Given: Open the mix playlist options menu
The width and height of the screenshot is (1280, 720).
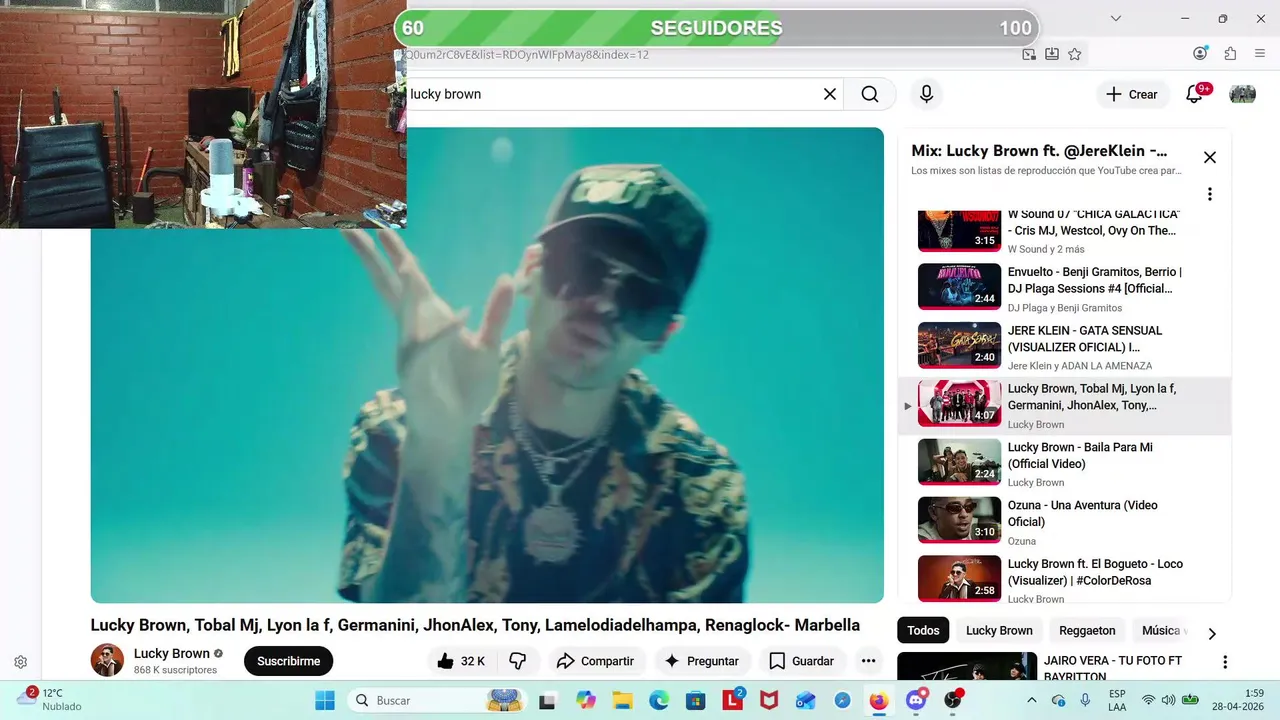Looking at the screenshot, I should 1209,194.
